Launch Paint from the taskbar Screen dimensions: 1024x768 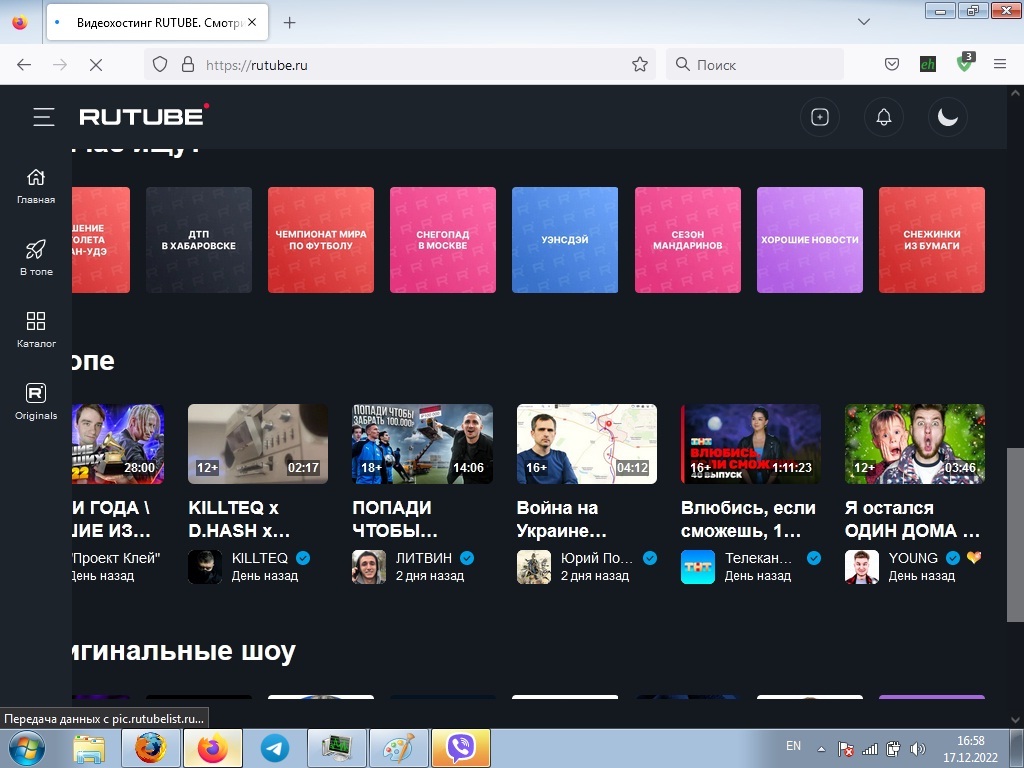398,747
